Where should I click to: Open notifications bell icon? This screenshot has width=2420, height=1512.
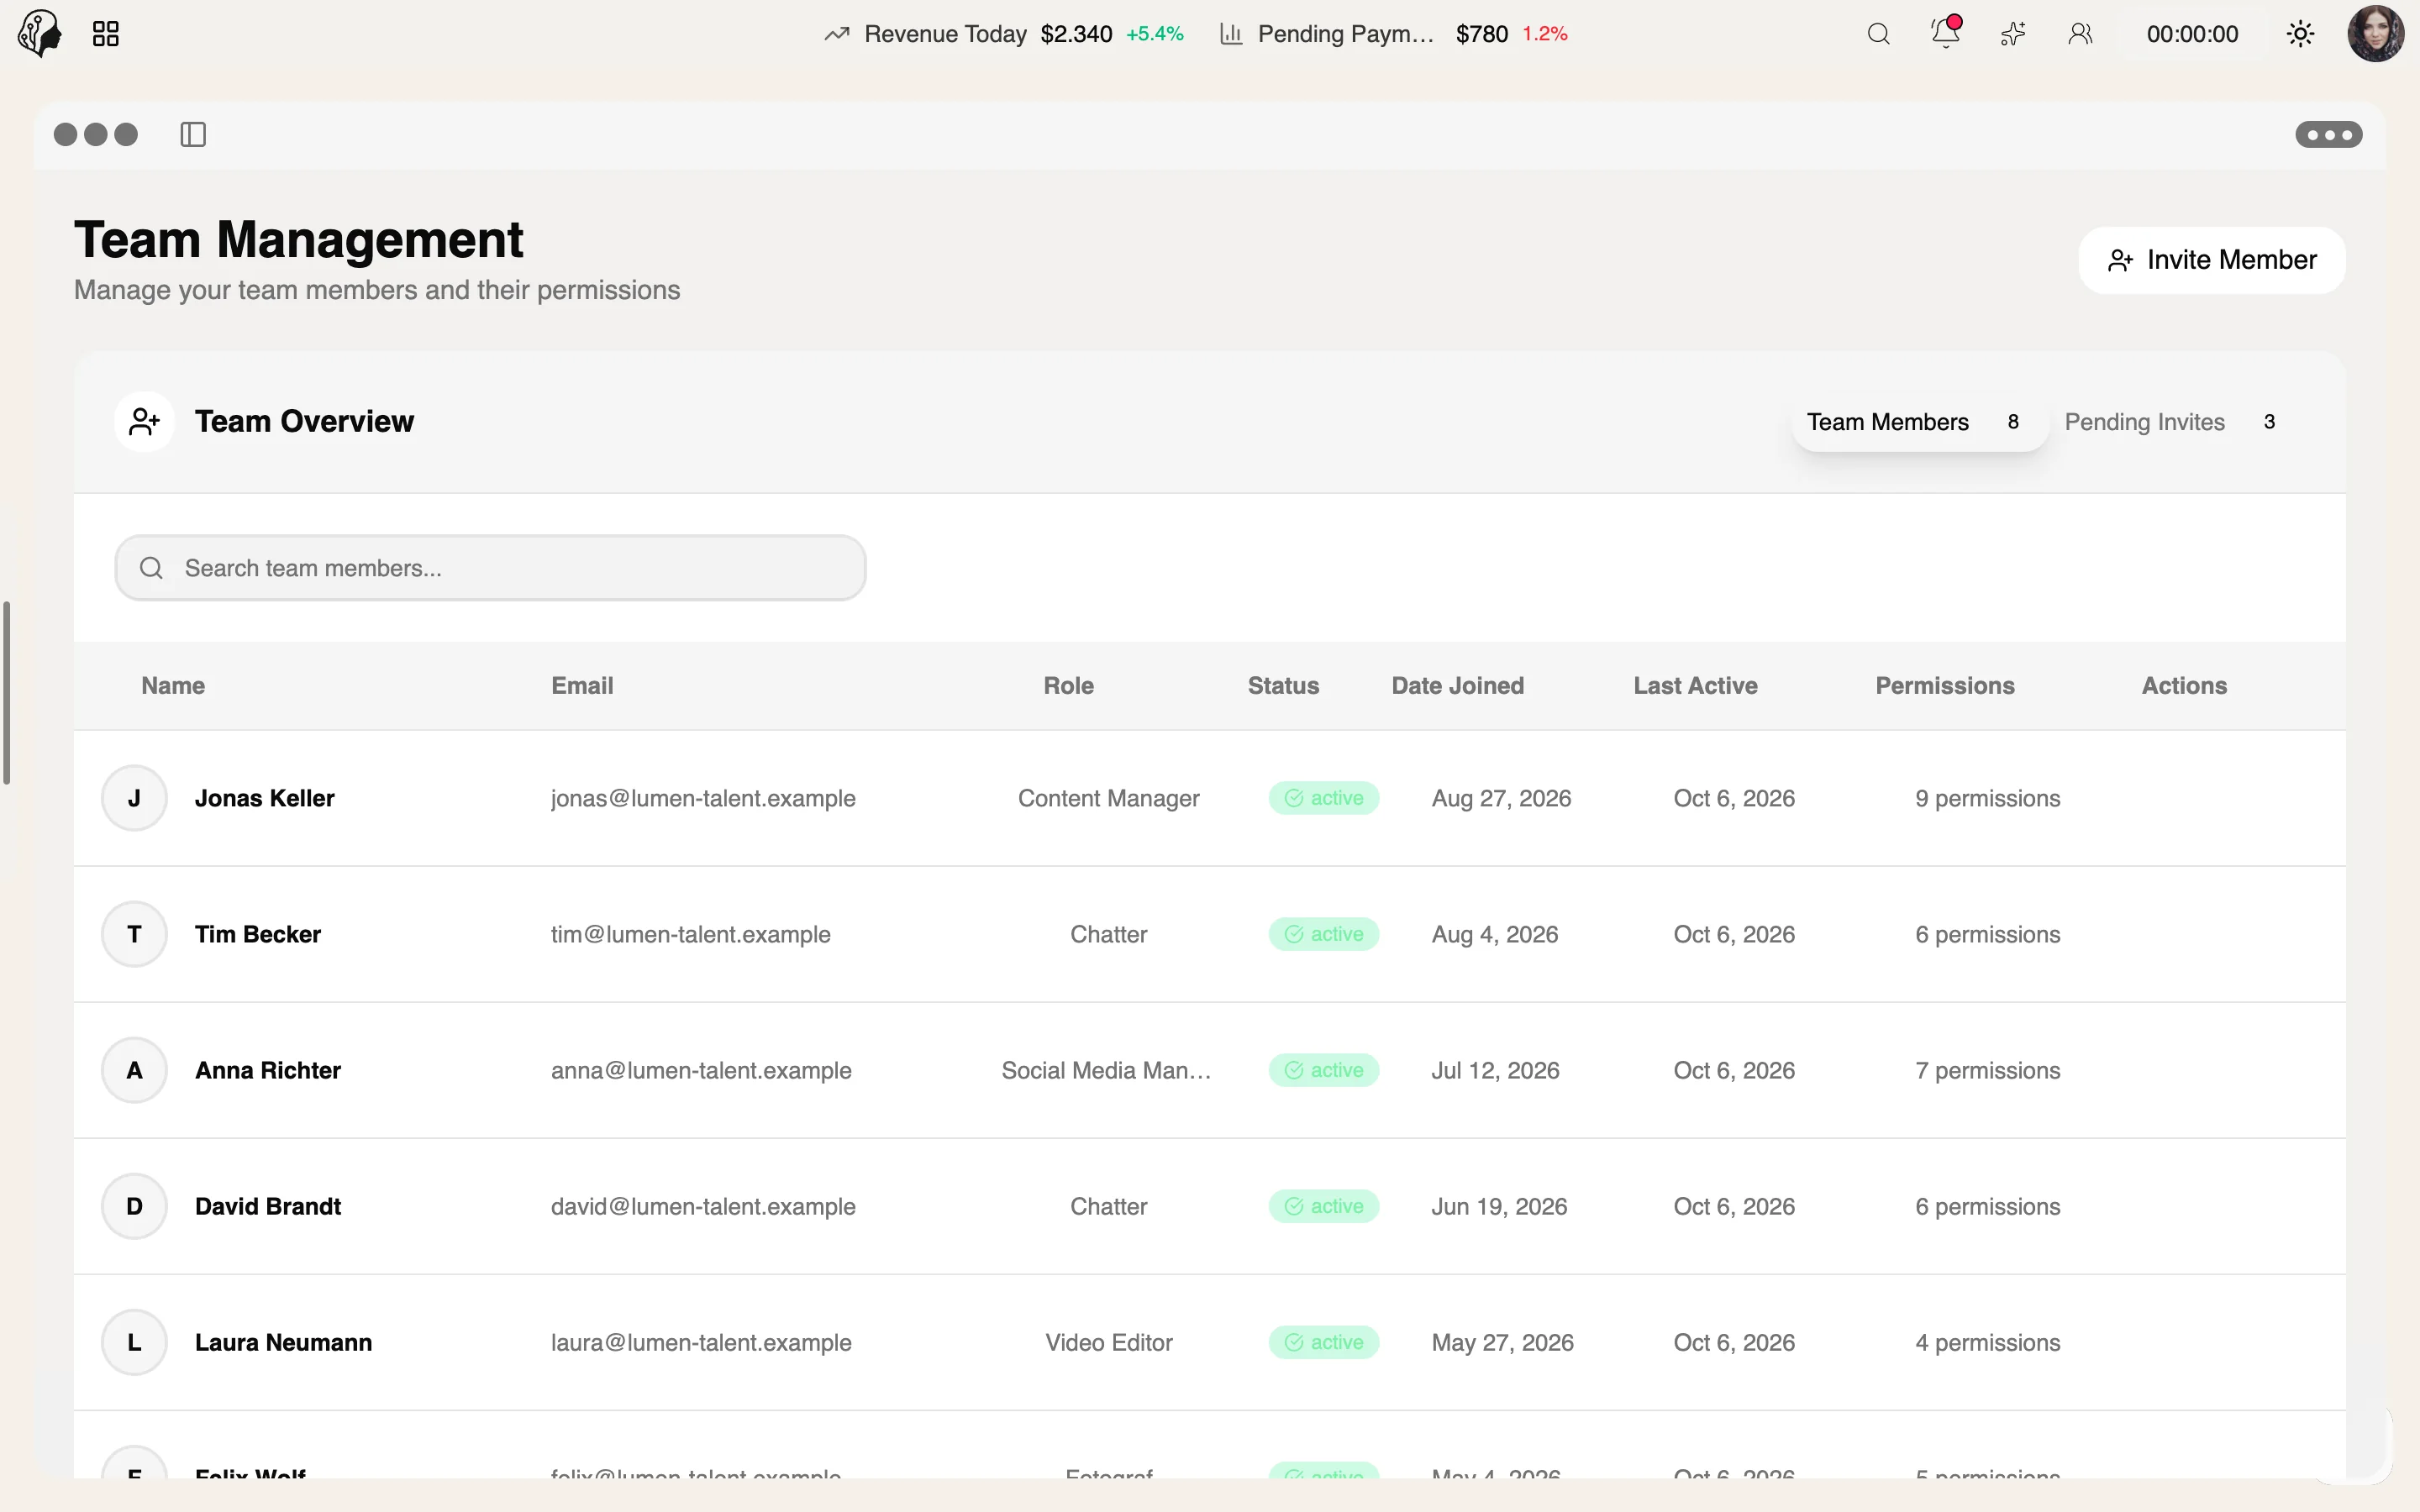pos(1945,33)
